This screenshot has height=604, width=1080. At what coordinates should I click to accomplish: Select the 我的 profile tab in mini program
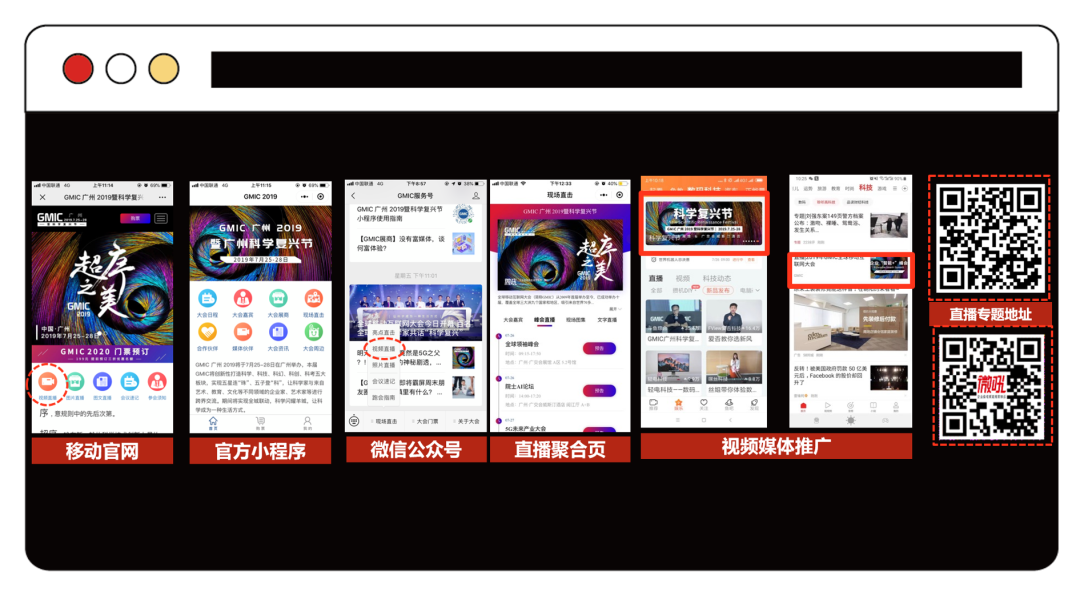click(307, 423)
